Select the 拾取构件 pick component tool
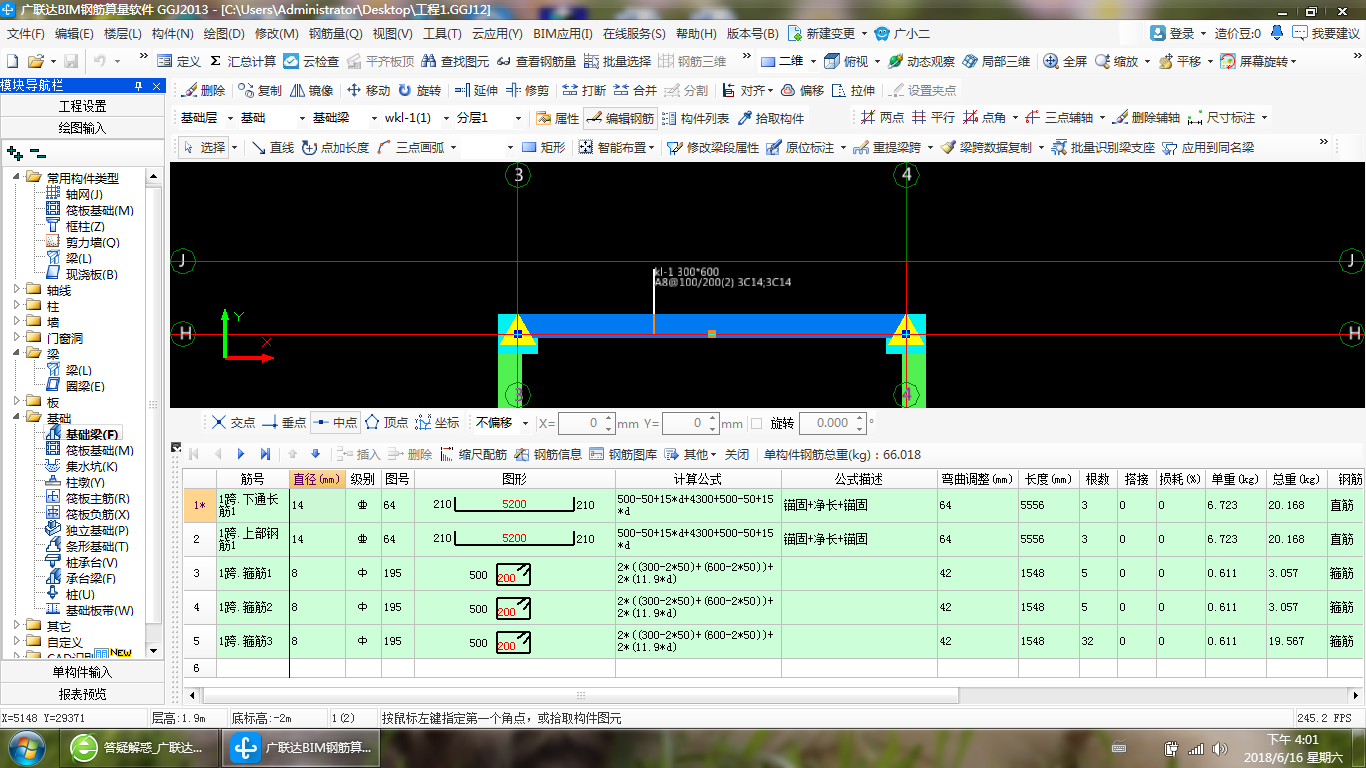 click(x=770, y=118)
